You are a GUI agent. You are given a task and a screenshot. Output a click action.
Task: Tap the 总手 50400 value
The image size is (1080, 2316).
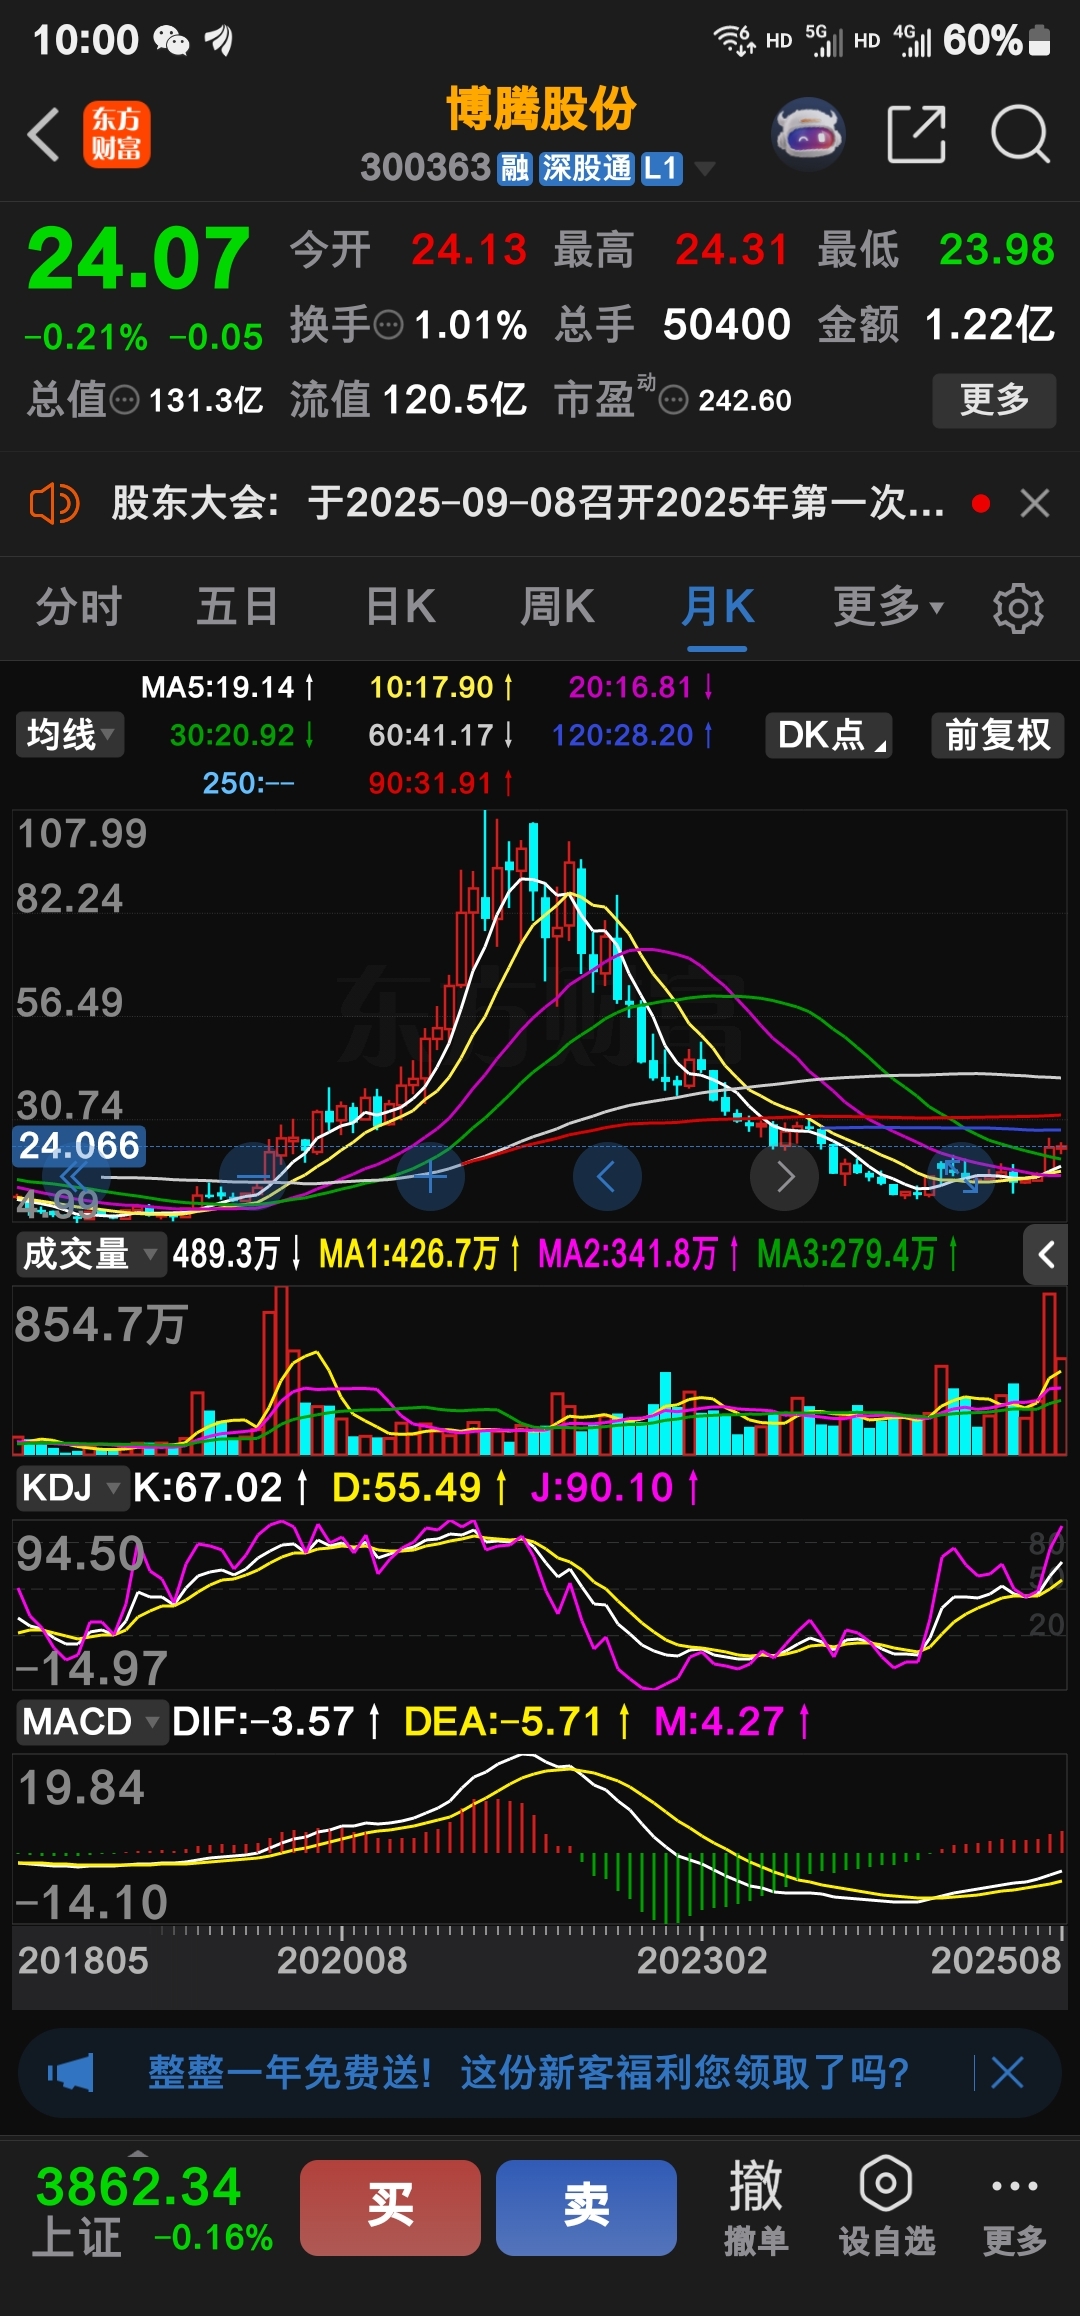[727, 325]
